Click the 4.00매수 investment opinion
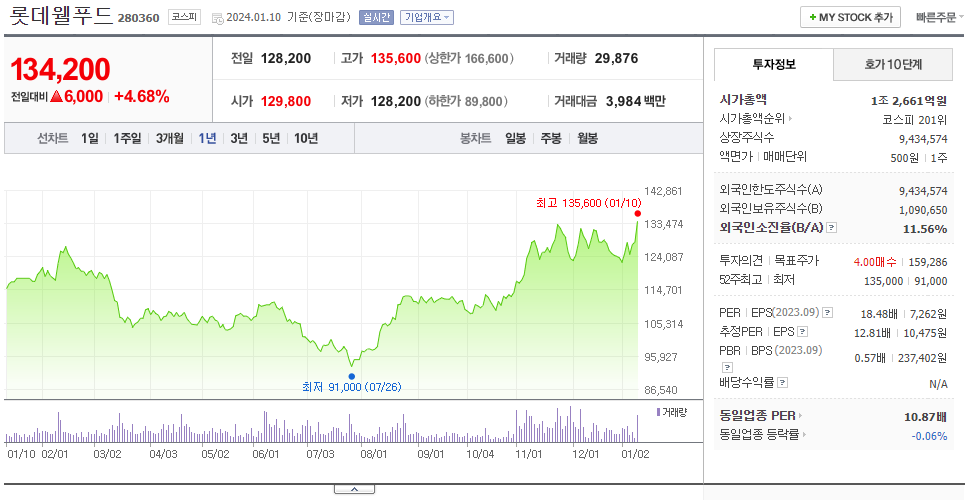968x500 pixels. (x=875, y=262)
